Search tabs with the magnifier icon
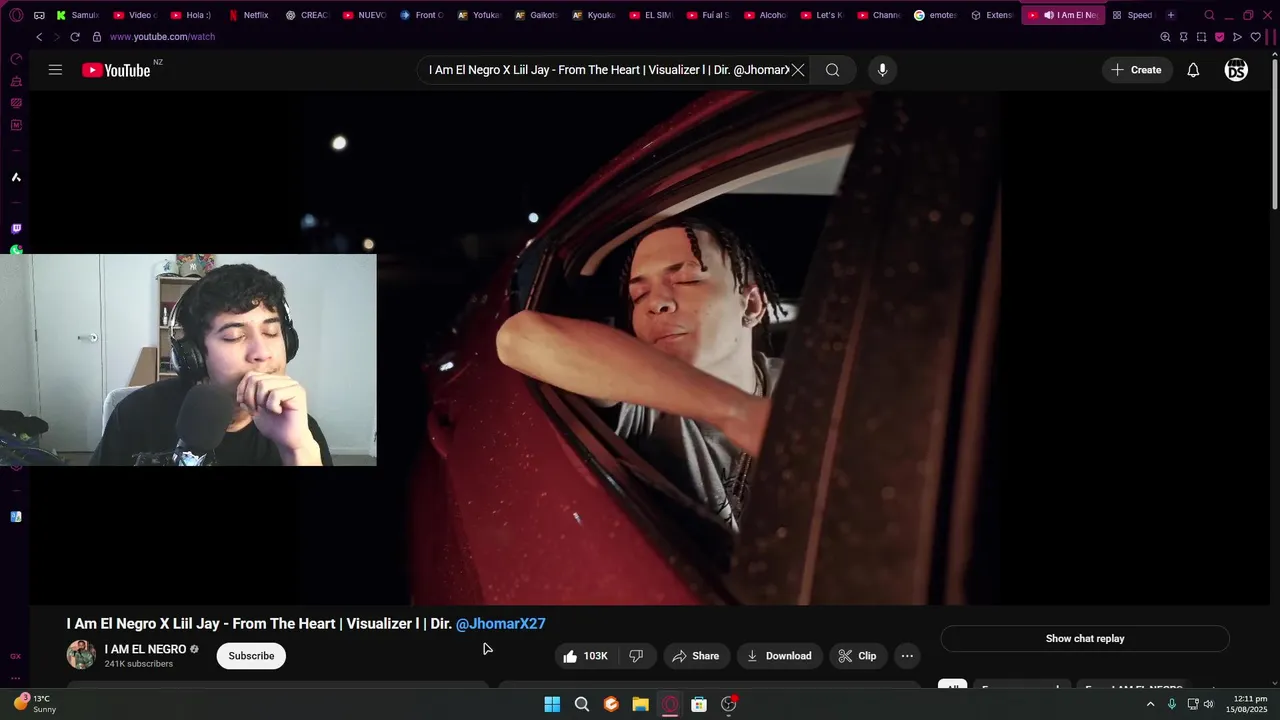 click(x=1209, y=15)
